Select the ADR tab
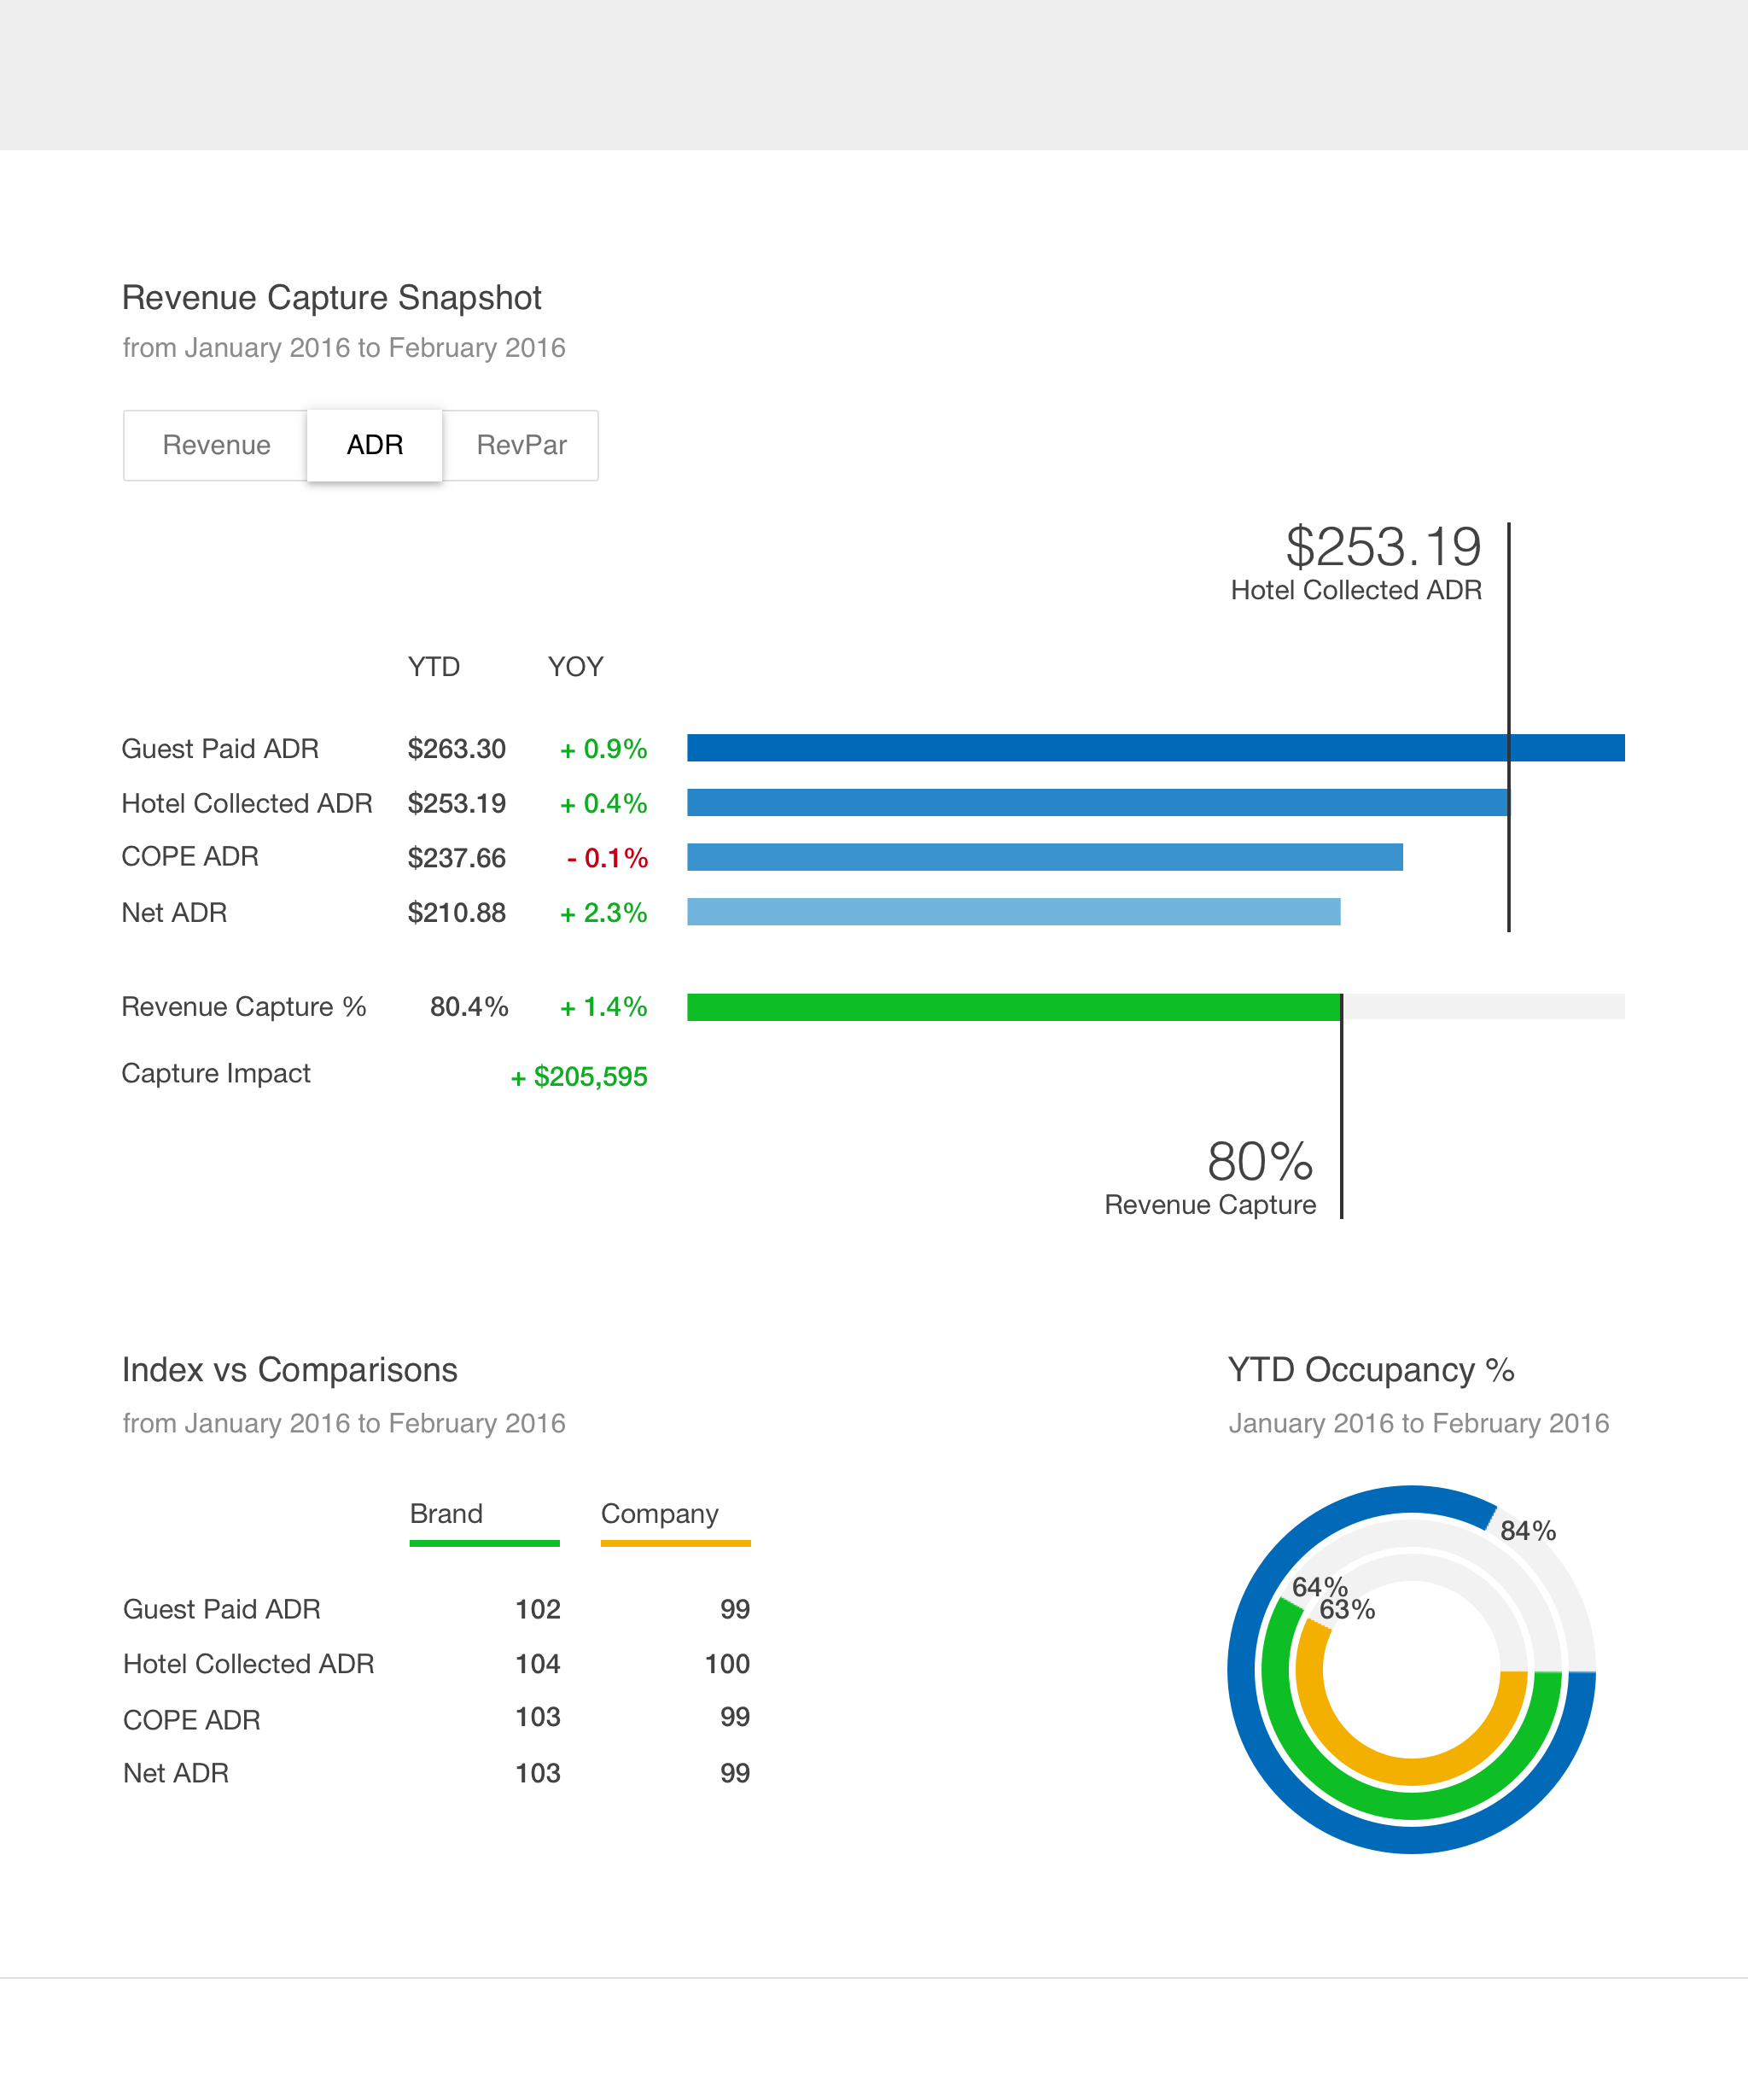Image resolution: width=1748 pixels, height=2100 pixels. pyautogui.click(x=375, y=445)
